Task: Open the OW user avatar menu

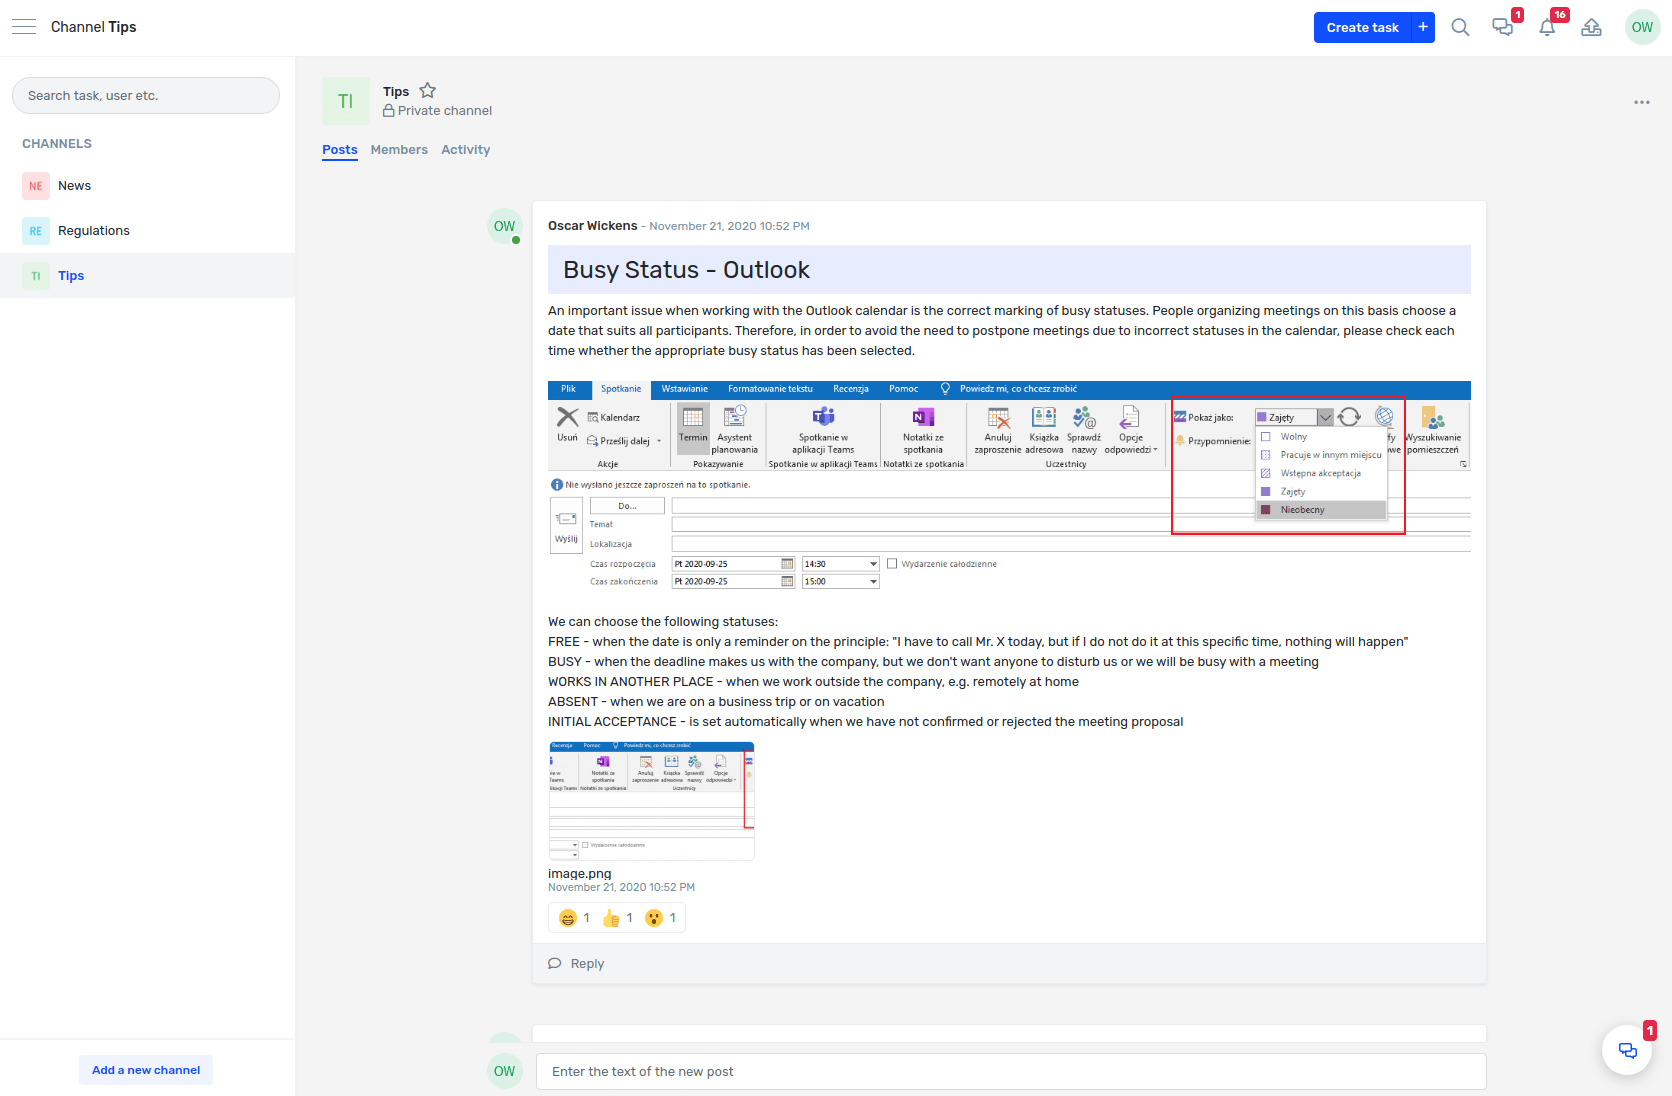Action: tap(1642, 28)
